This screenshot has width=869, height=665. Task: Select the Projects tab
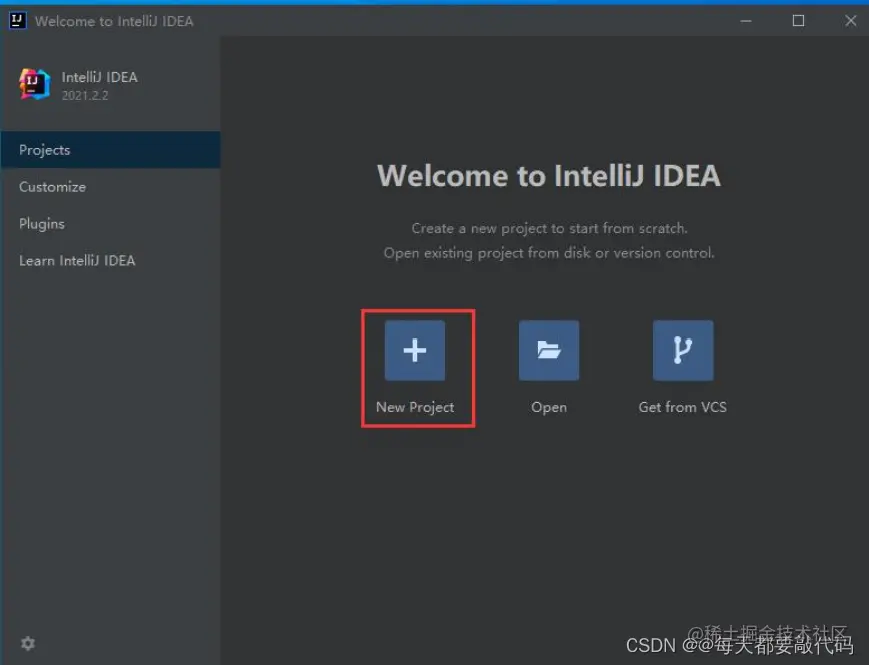[110, 150]
